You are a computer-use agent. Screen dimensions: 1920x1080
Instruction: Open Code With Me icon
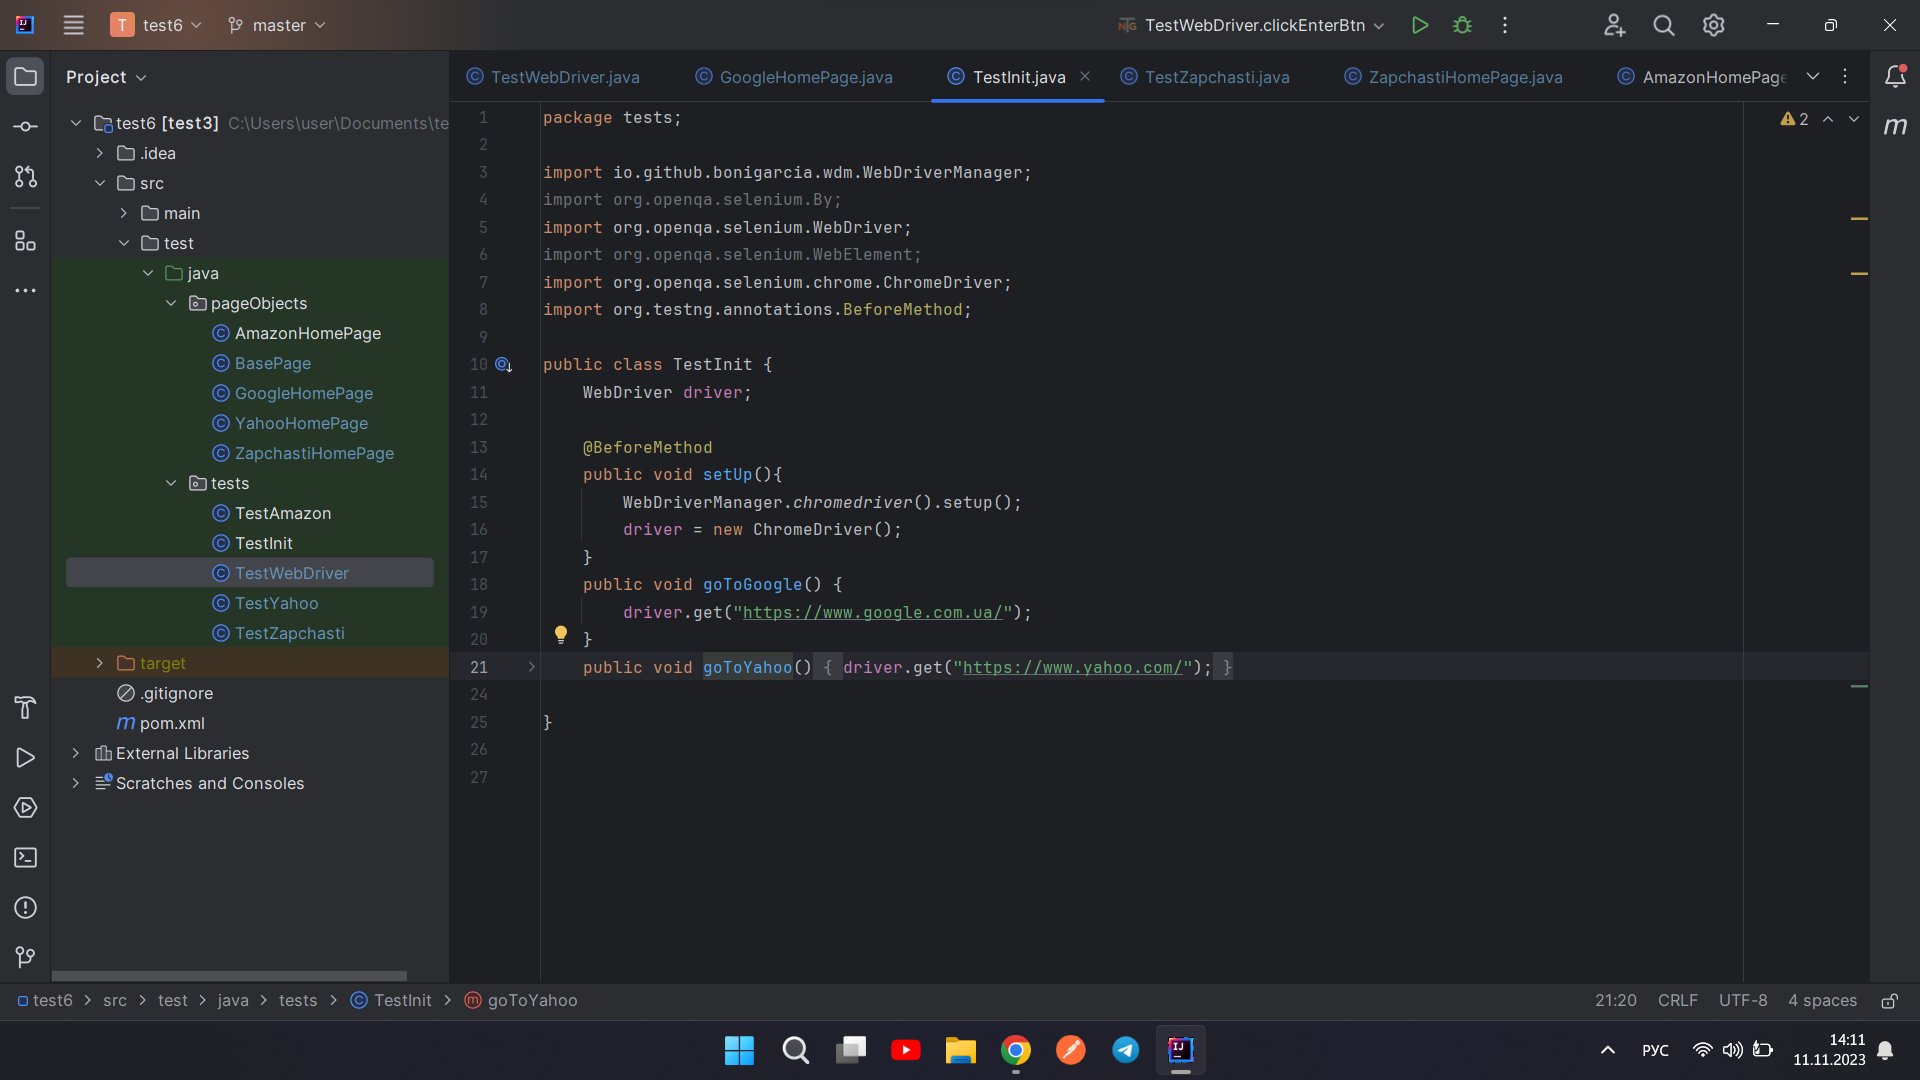point(1614,25)
